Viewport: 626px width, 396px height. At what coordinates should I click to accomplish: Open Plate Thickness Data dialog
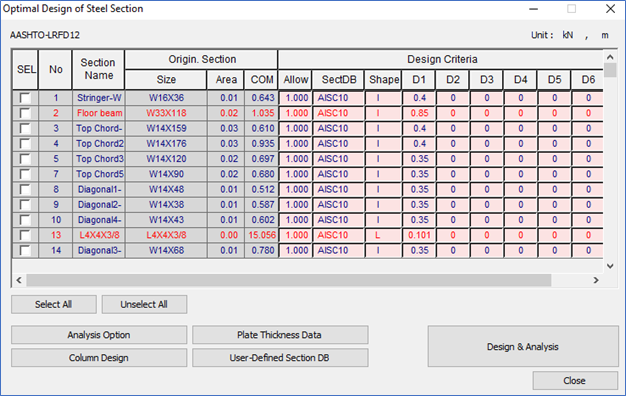[280, 335]
